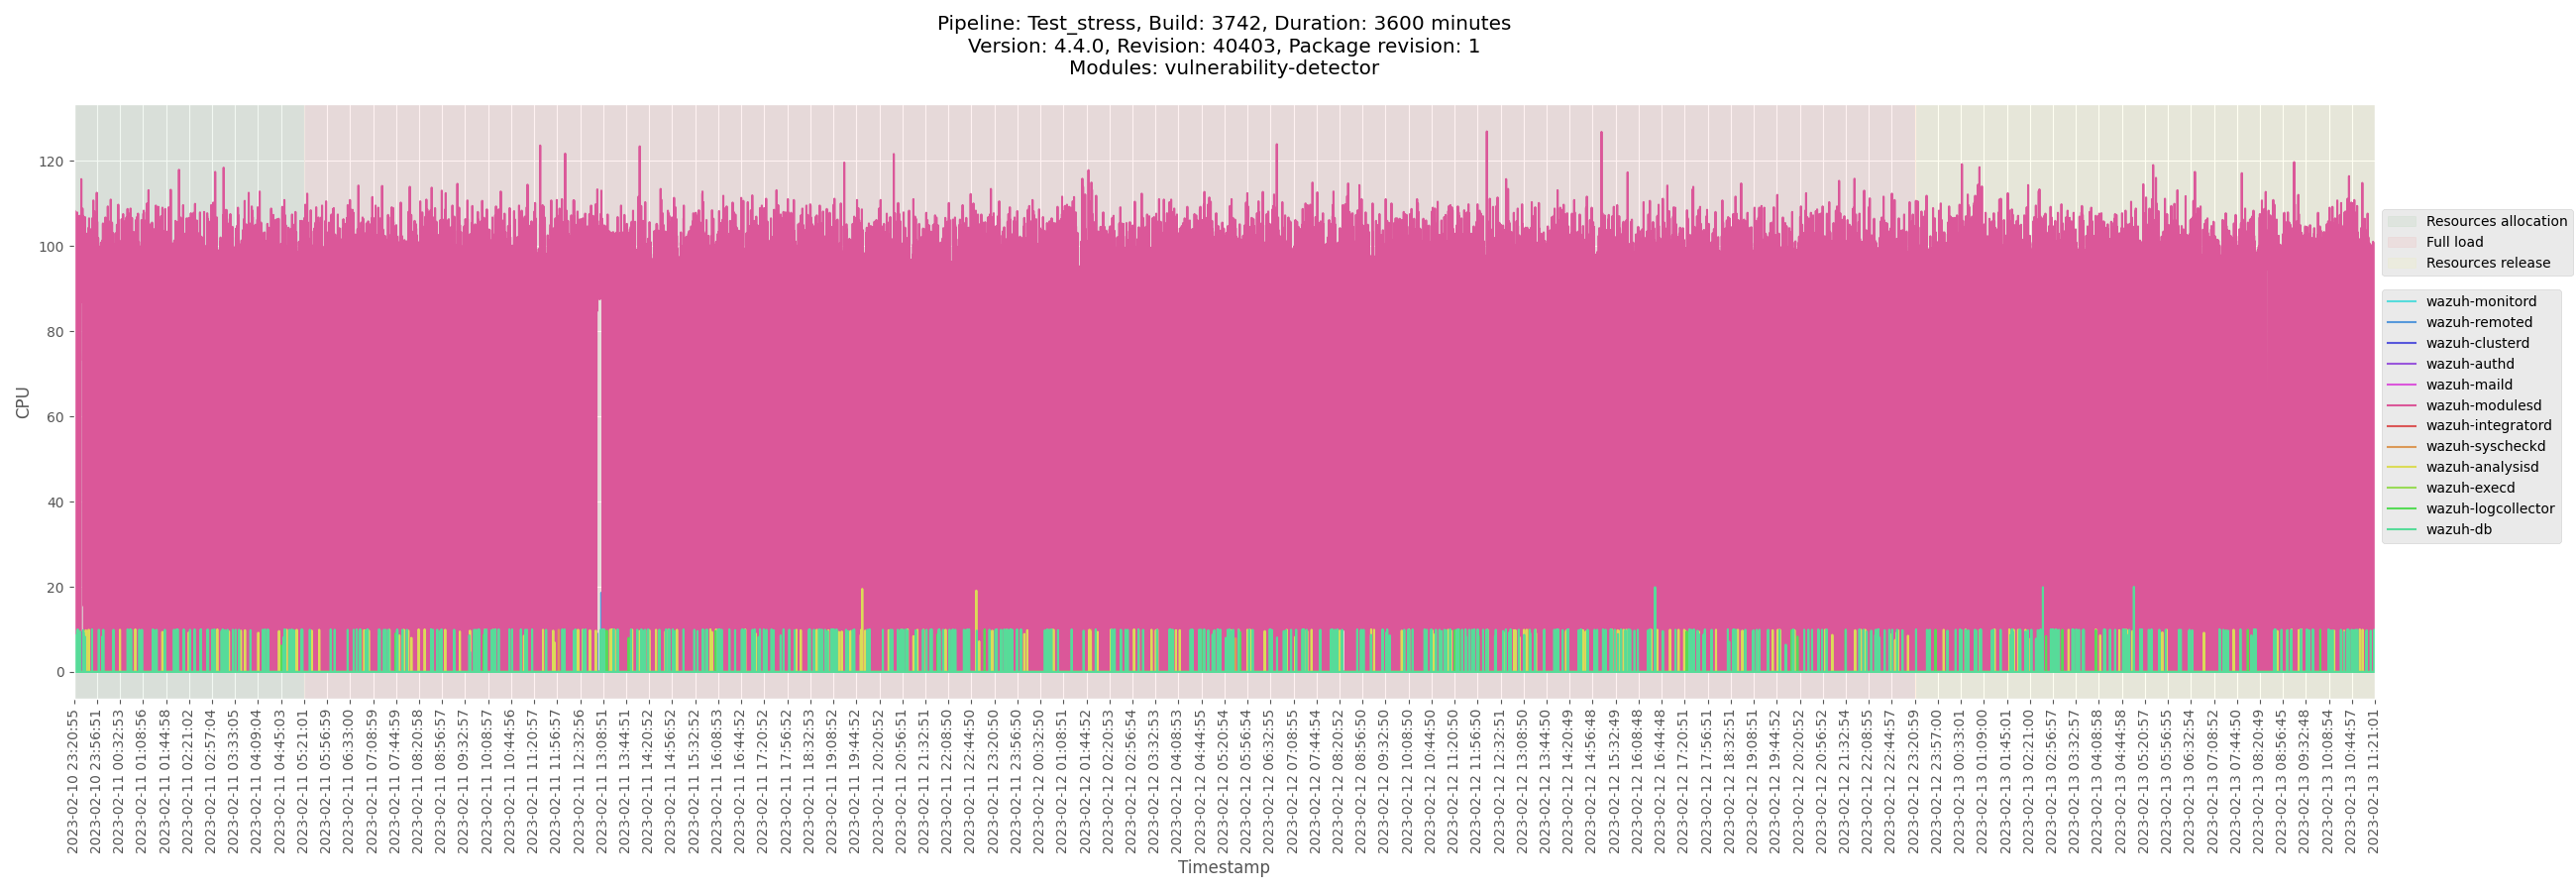Click the CPU y-axis label
The height and width of the screenshot is (892, 2576).
coord(22,402)
